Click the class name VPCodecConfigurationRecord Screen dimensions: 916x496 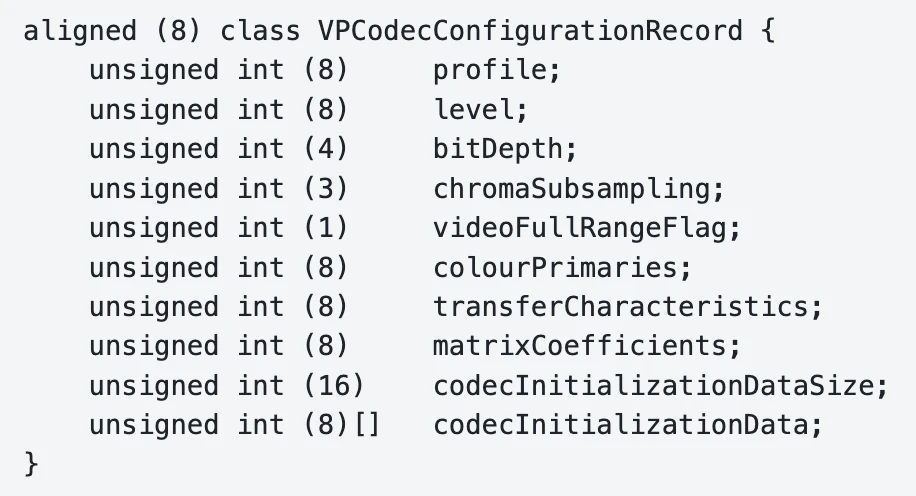point(528,30)
